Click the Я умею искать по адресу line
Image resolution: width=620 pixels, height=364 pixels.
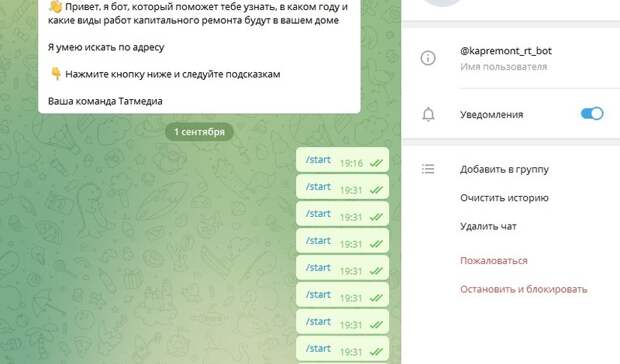pyautogui.click(x=106, y=47)
